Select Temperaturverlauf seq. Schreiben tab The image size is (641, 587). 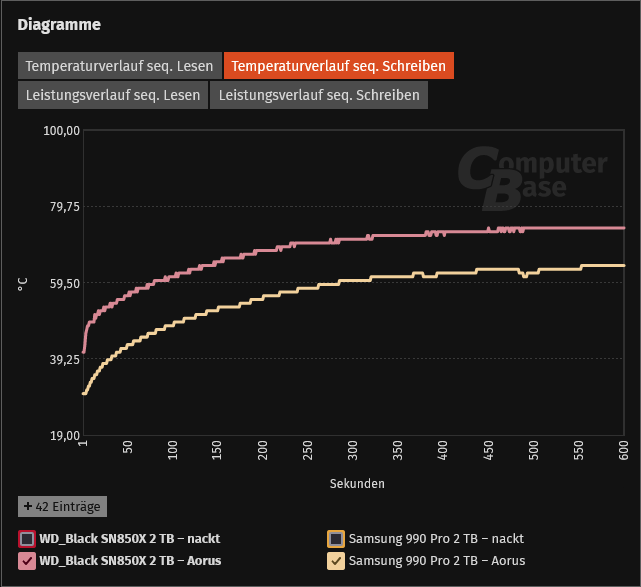(x=338, y=66)
